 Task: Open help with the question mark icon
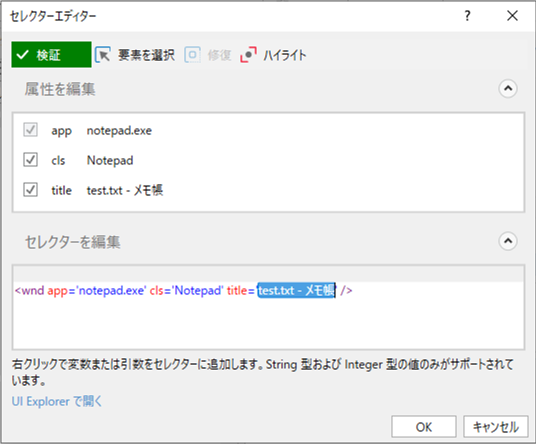pyautogui.click(x=467, y=16)
